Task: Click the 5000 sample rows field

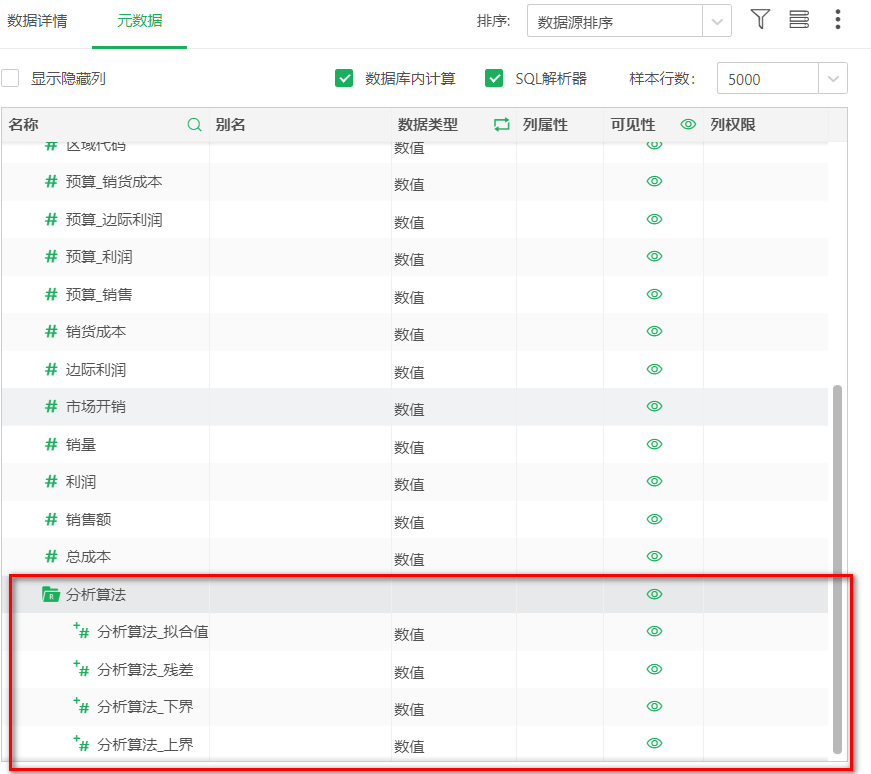Action: (x=768, y=78)
